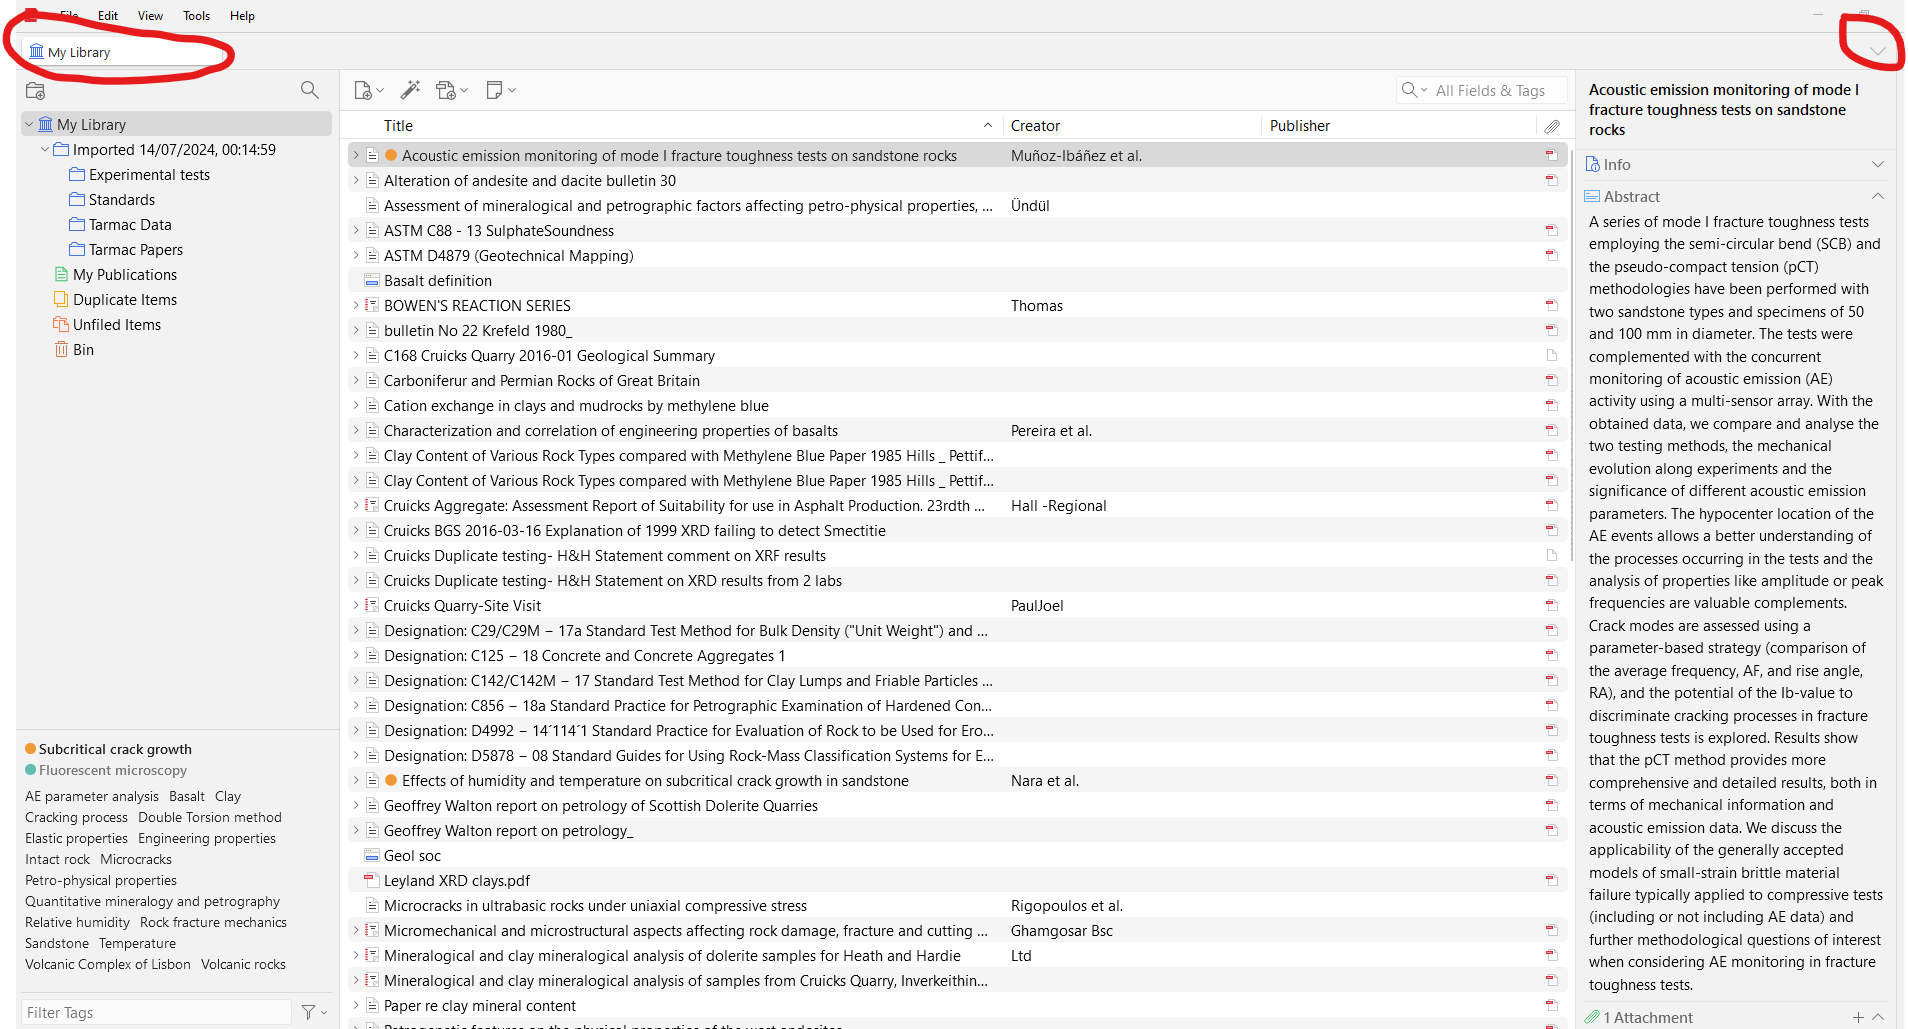Click attachment icon for C168 Cruicks Quarry row
Screen dimensions: 1908x1029
point(1551,356)
